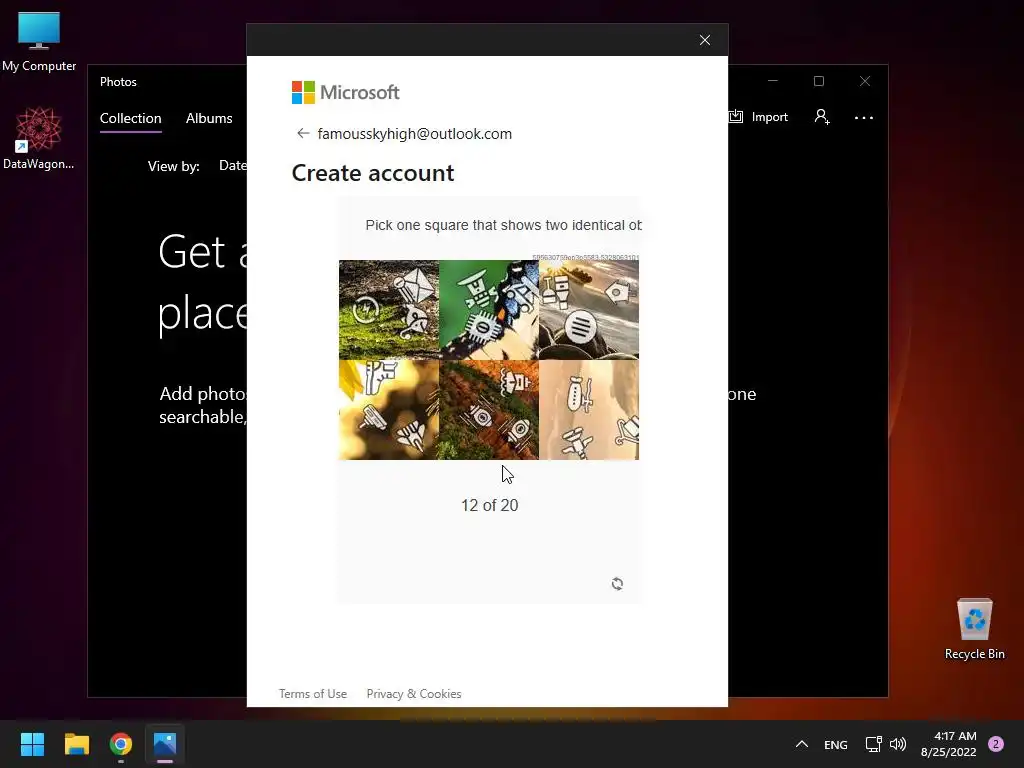
Task: Click the ENG language indicator
Action: coord(836,744)
